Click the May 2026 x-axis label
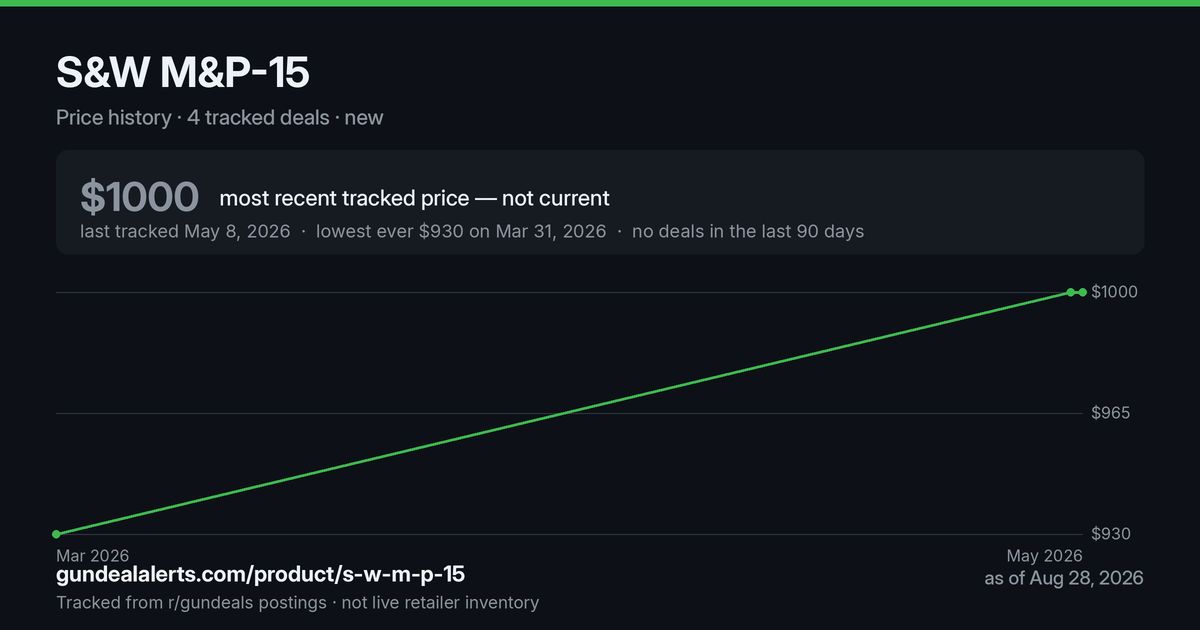Screen dimensions: 1200x630 [x=1044, y=555]
